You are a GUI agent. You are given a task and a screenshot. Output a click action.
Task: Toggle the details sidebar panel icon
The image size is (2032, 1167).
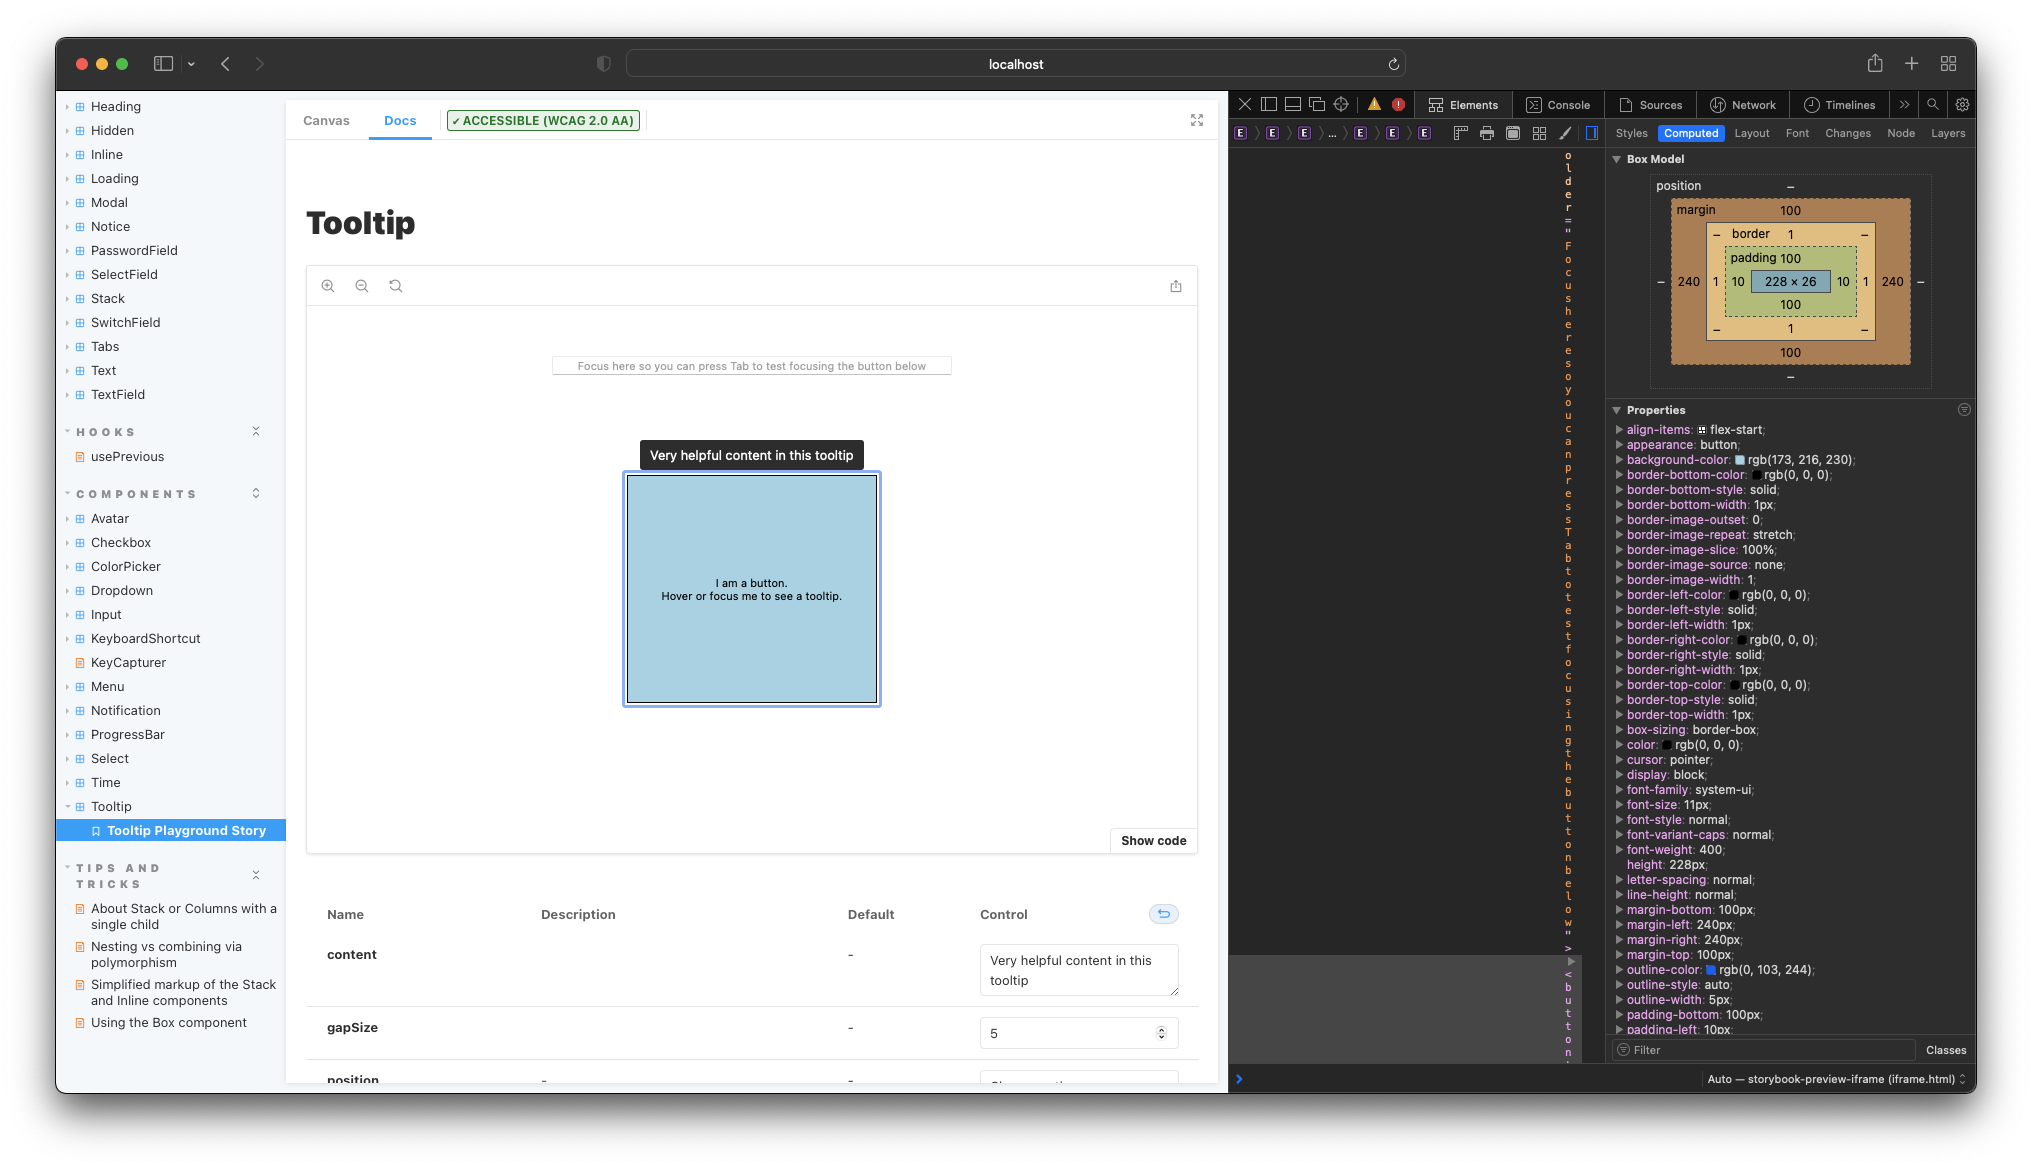(x=1592, y=133)
